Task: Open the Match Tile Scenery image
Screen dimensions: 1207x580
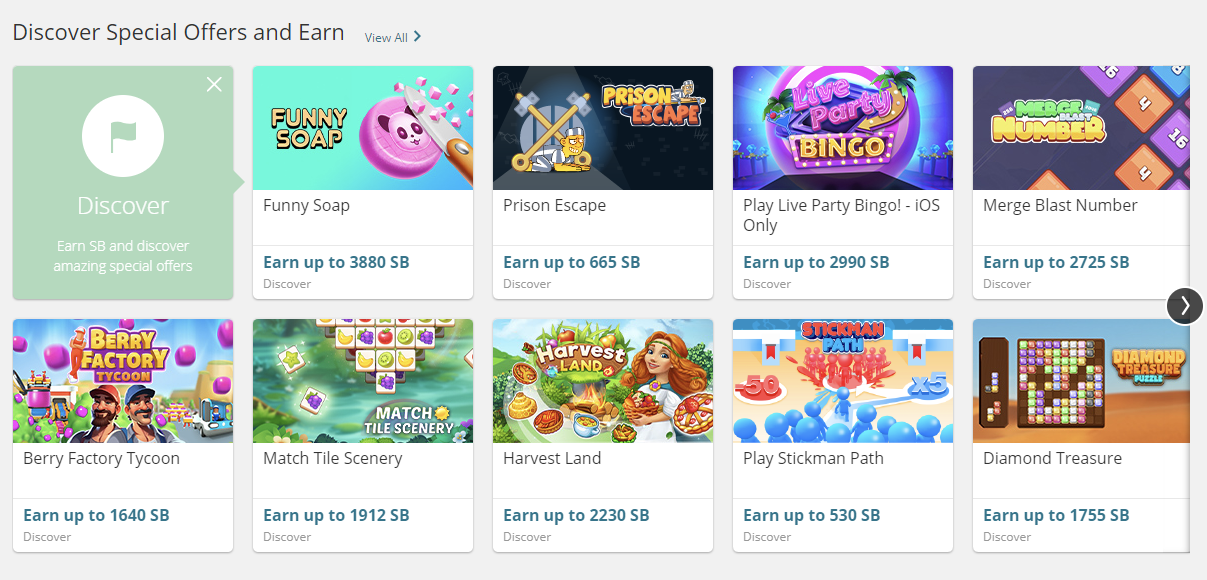Action: pos(362,381)
